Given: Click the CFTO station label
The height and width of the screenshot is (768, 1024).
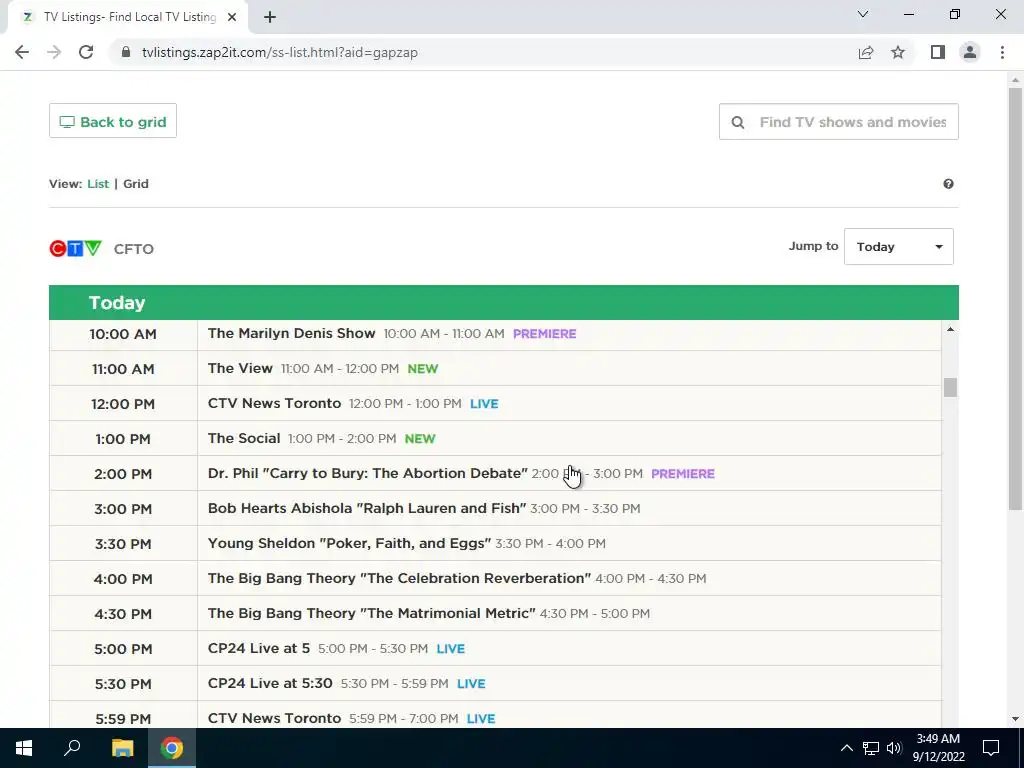Looking at the screenshot, I should click(133, 249).
